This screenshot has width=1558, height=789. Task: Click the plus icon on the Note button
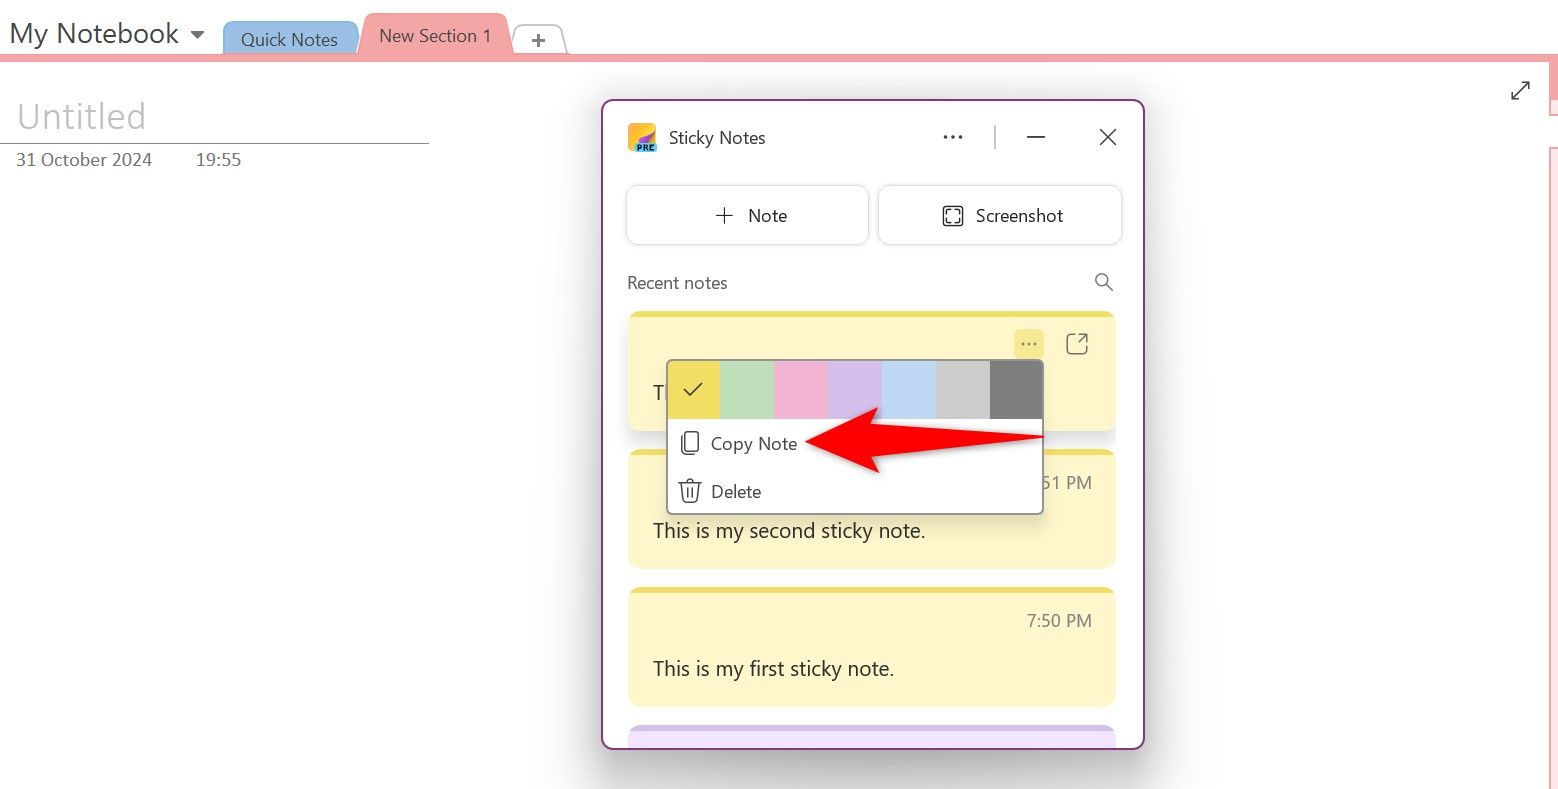click(x=723, y=215)
